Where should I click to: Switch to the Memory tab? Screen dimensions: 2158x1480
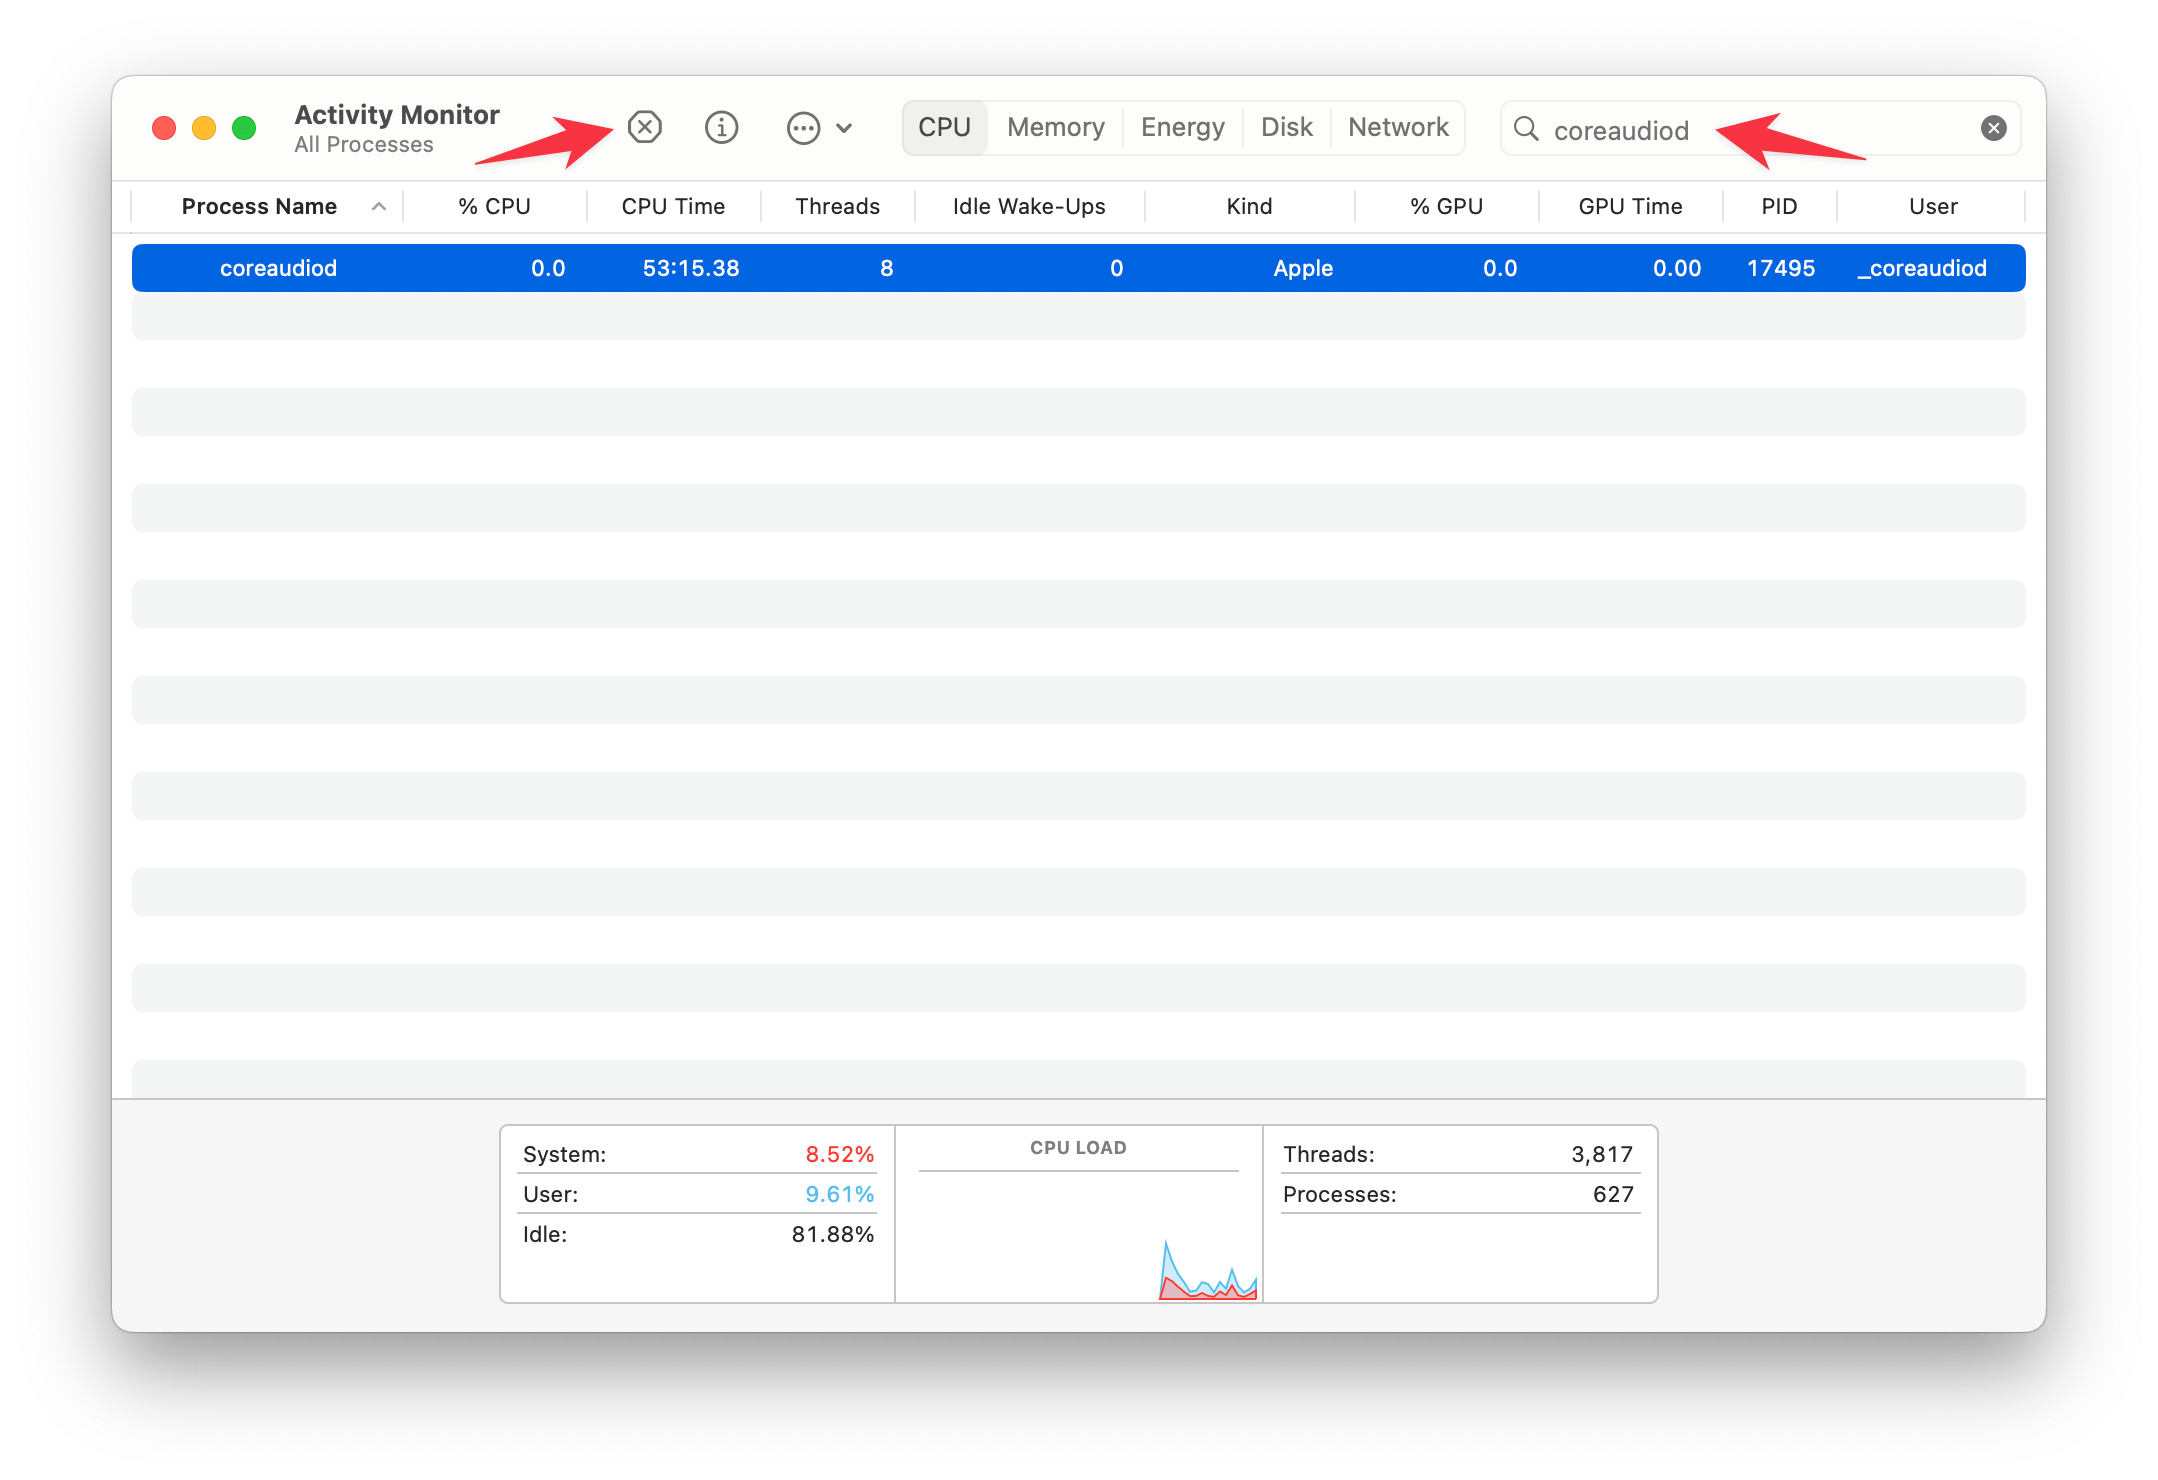coord(1055,127)
